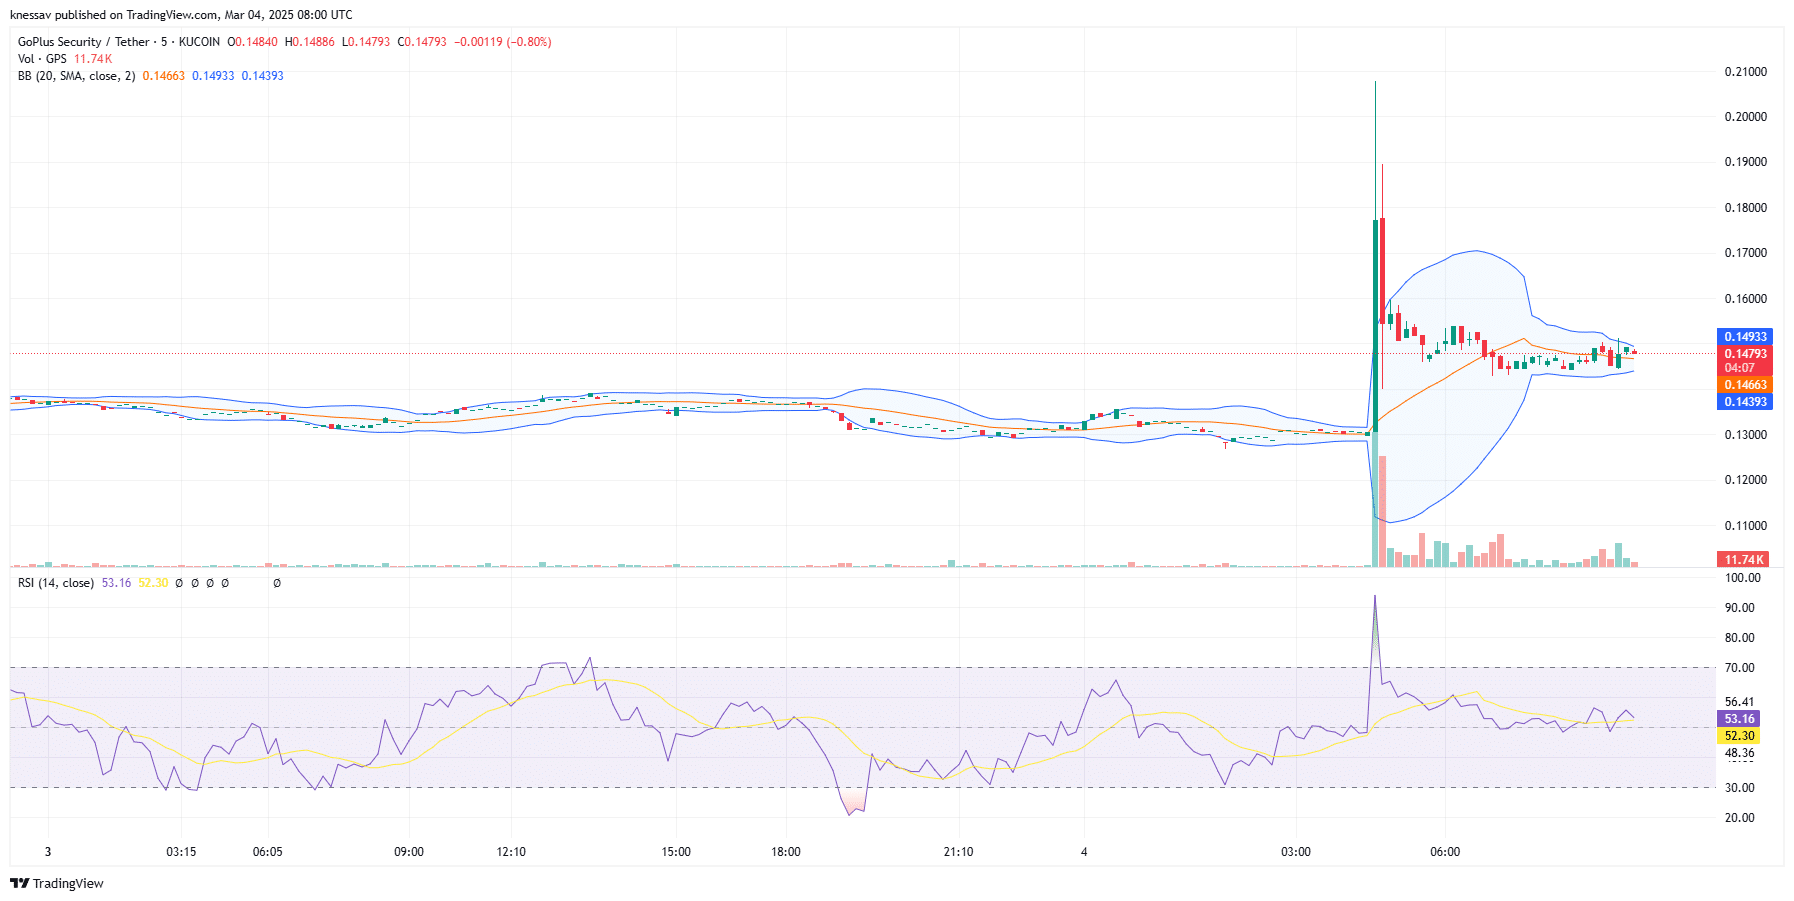This screenshot has width=1794, height=901.
Task: Click the 09:00 time axis label
Action: tap(409, 852)
